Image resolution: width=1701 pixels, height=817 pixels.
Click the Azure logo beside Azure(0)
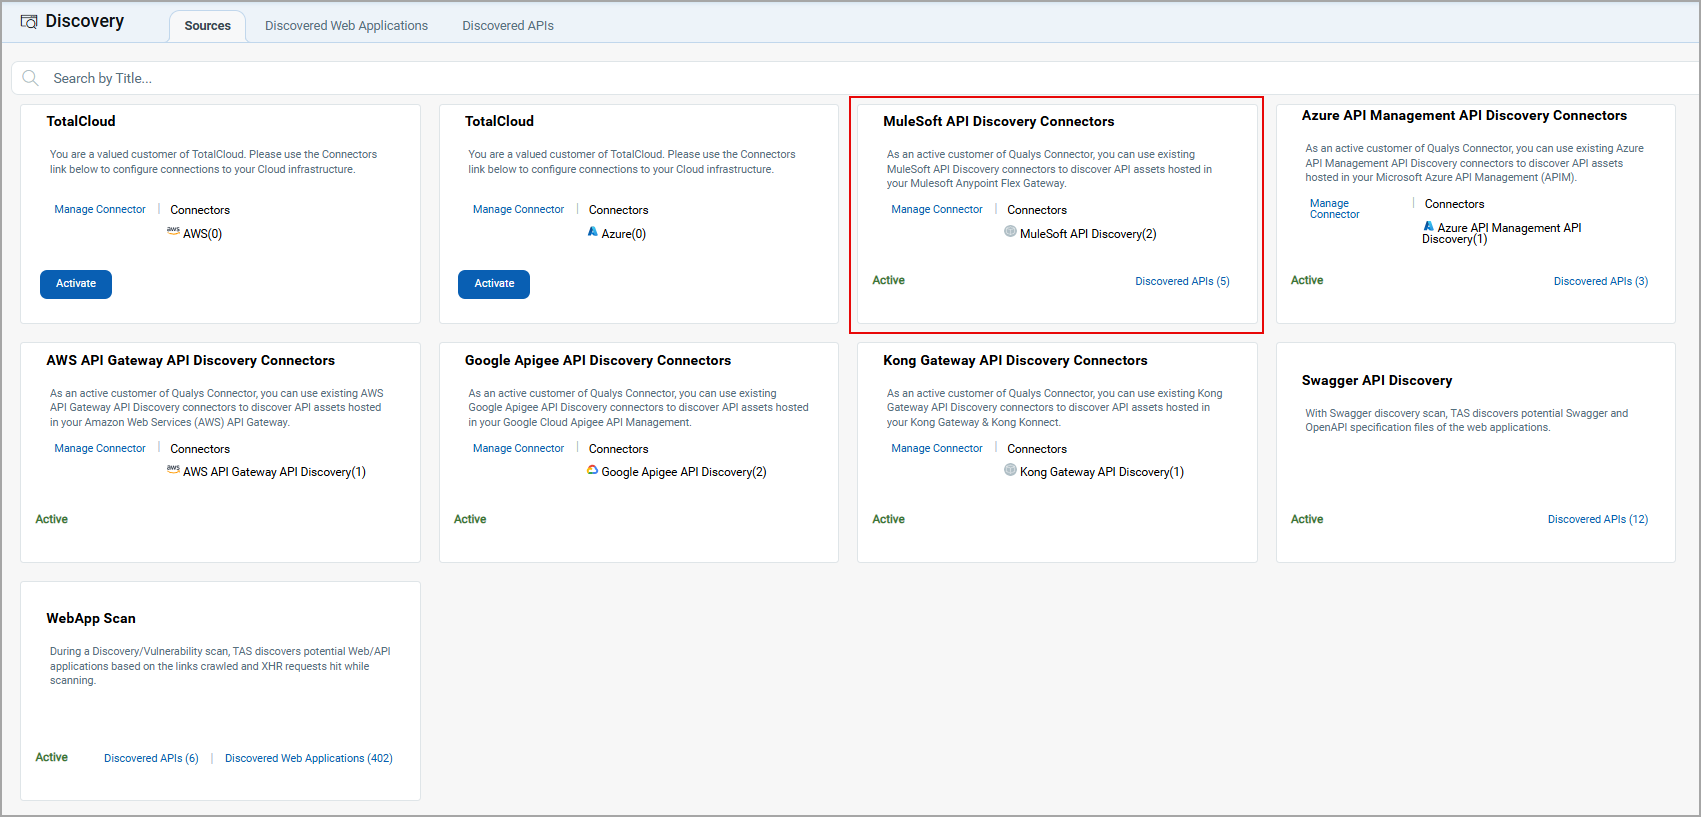click(593, 231)
